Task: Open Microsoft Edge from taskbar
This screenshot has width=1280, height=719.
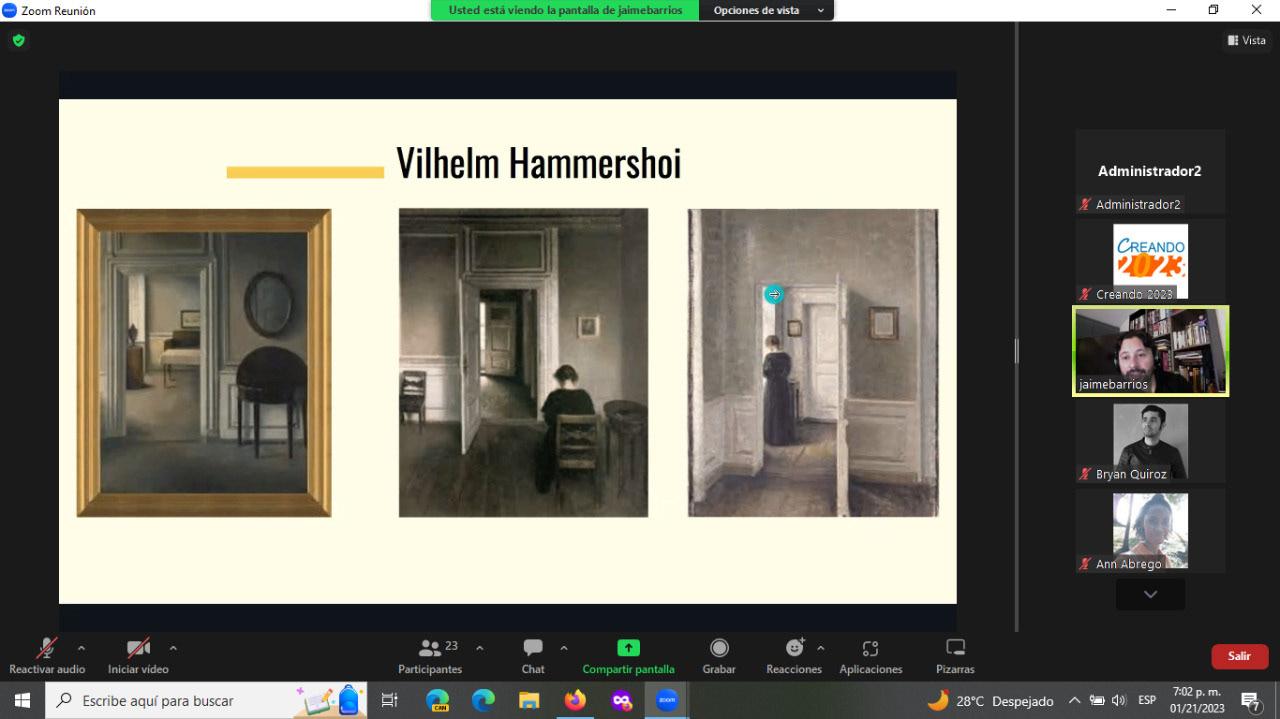Action: click(483, 700)
